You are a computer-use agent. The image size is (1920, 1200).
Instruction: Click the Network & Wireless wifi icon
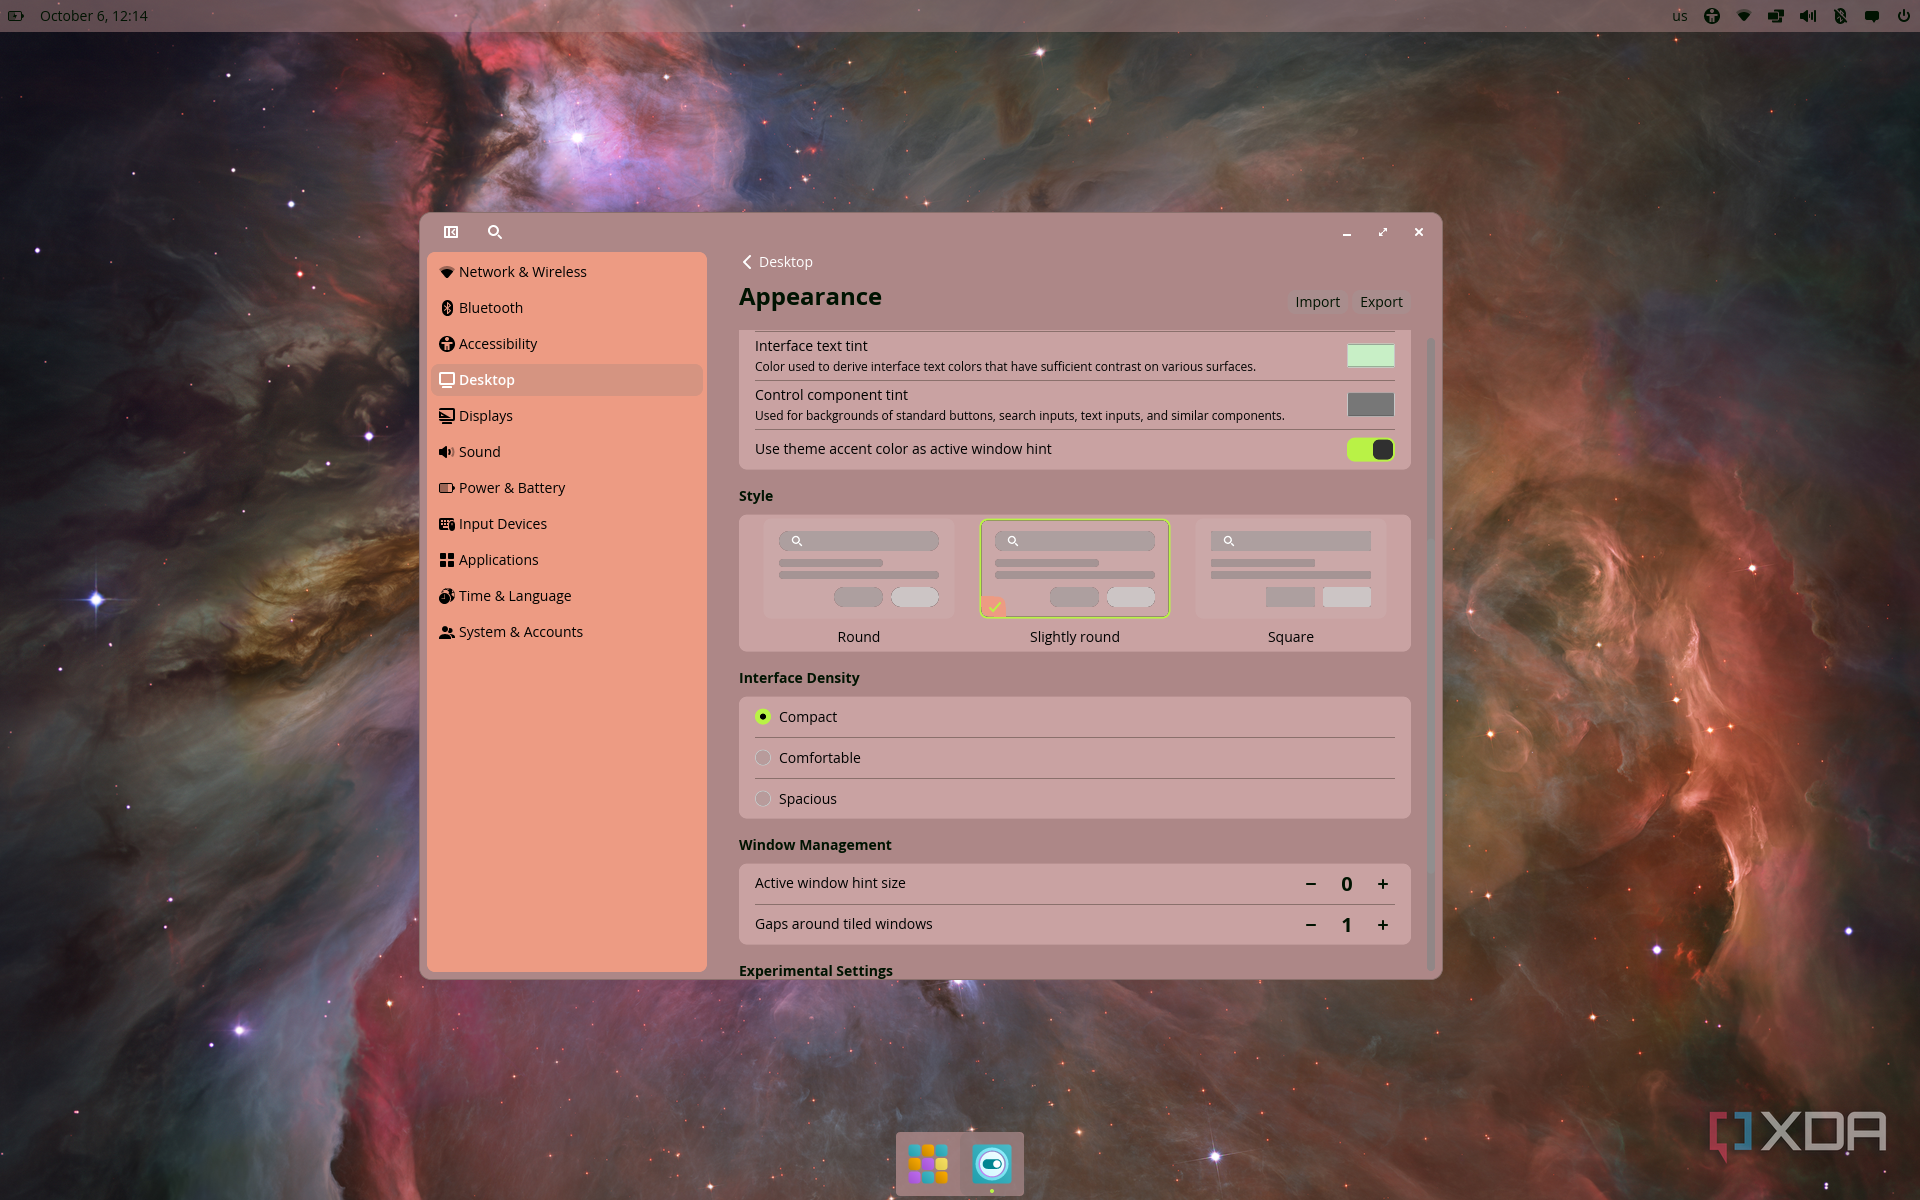pos(447,272)
